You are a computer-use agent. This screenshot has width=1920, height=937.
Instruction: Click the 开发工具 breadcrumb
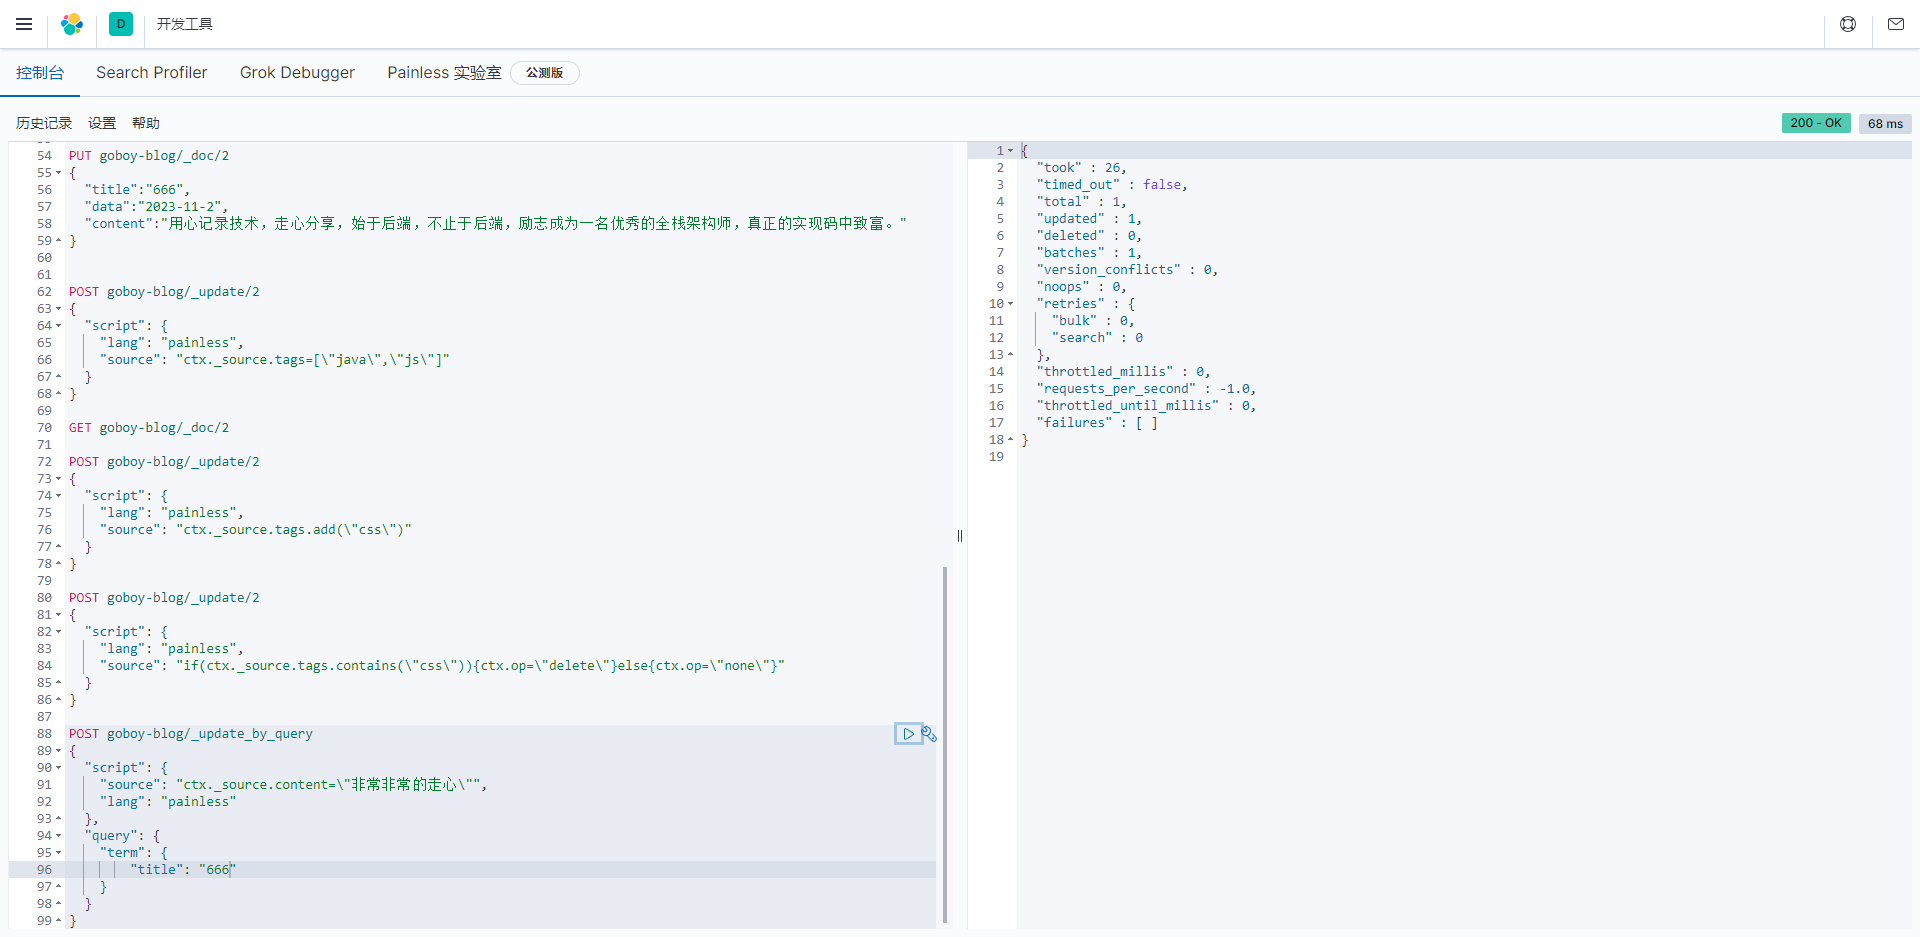[185, 24]
